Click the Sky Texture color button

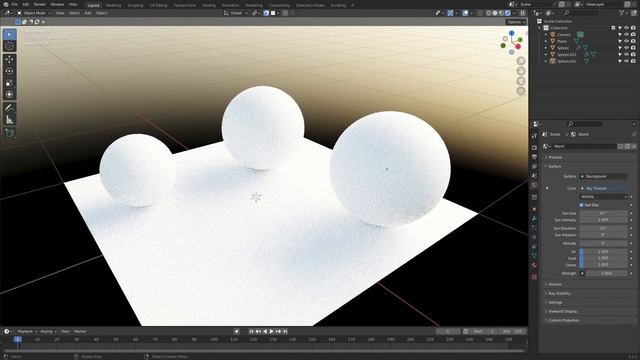tap(603, 189)
